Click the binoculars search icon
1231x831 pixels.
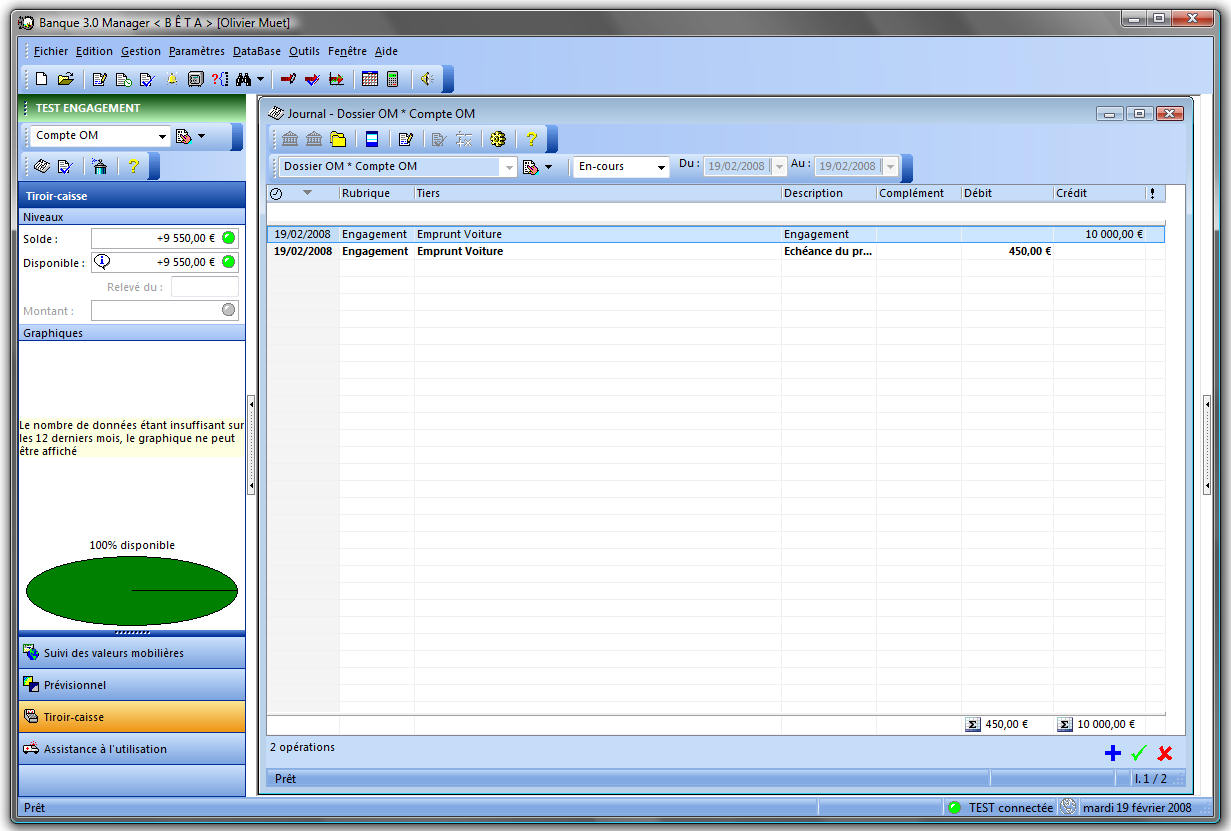click(243, 79)
